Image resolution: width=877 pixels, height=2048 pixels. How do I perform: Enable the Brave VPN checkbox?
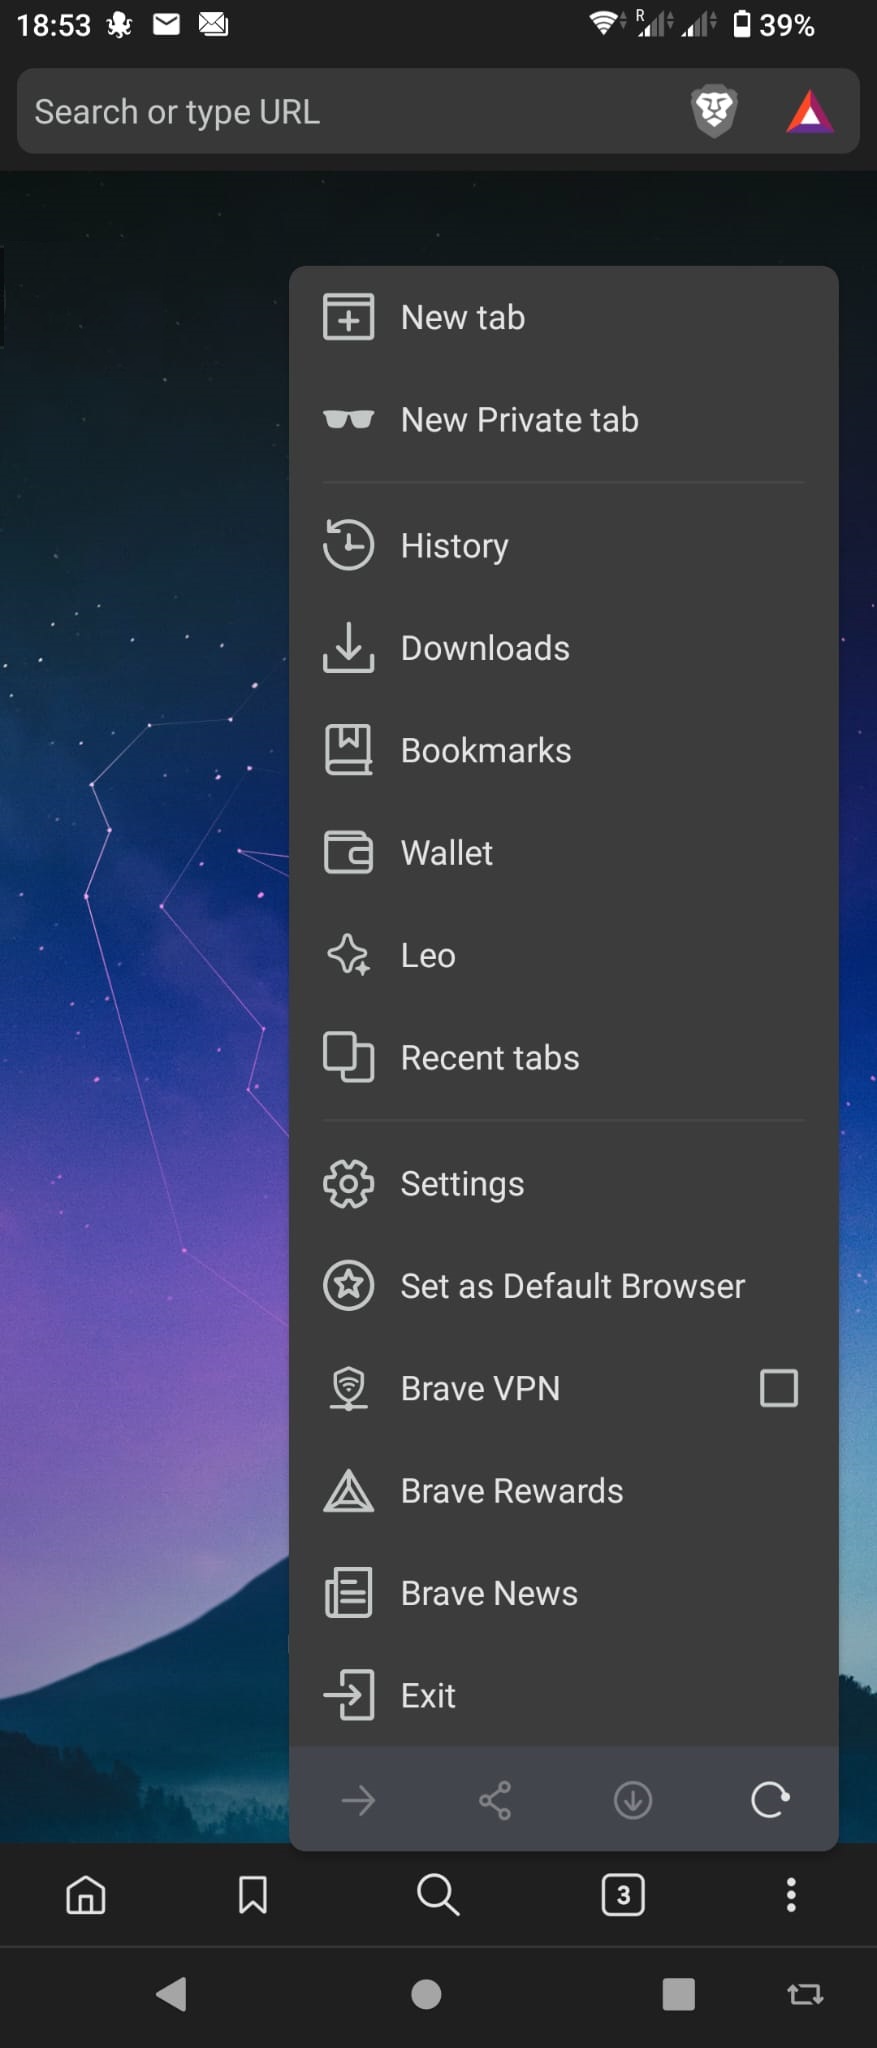(779, 1388)
